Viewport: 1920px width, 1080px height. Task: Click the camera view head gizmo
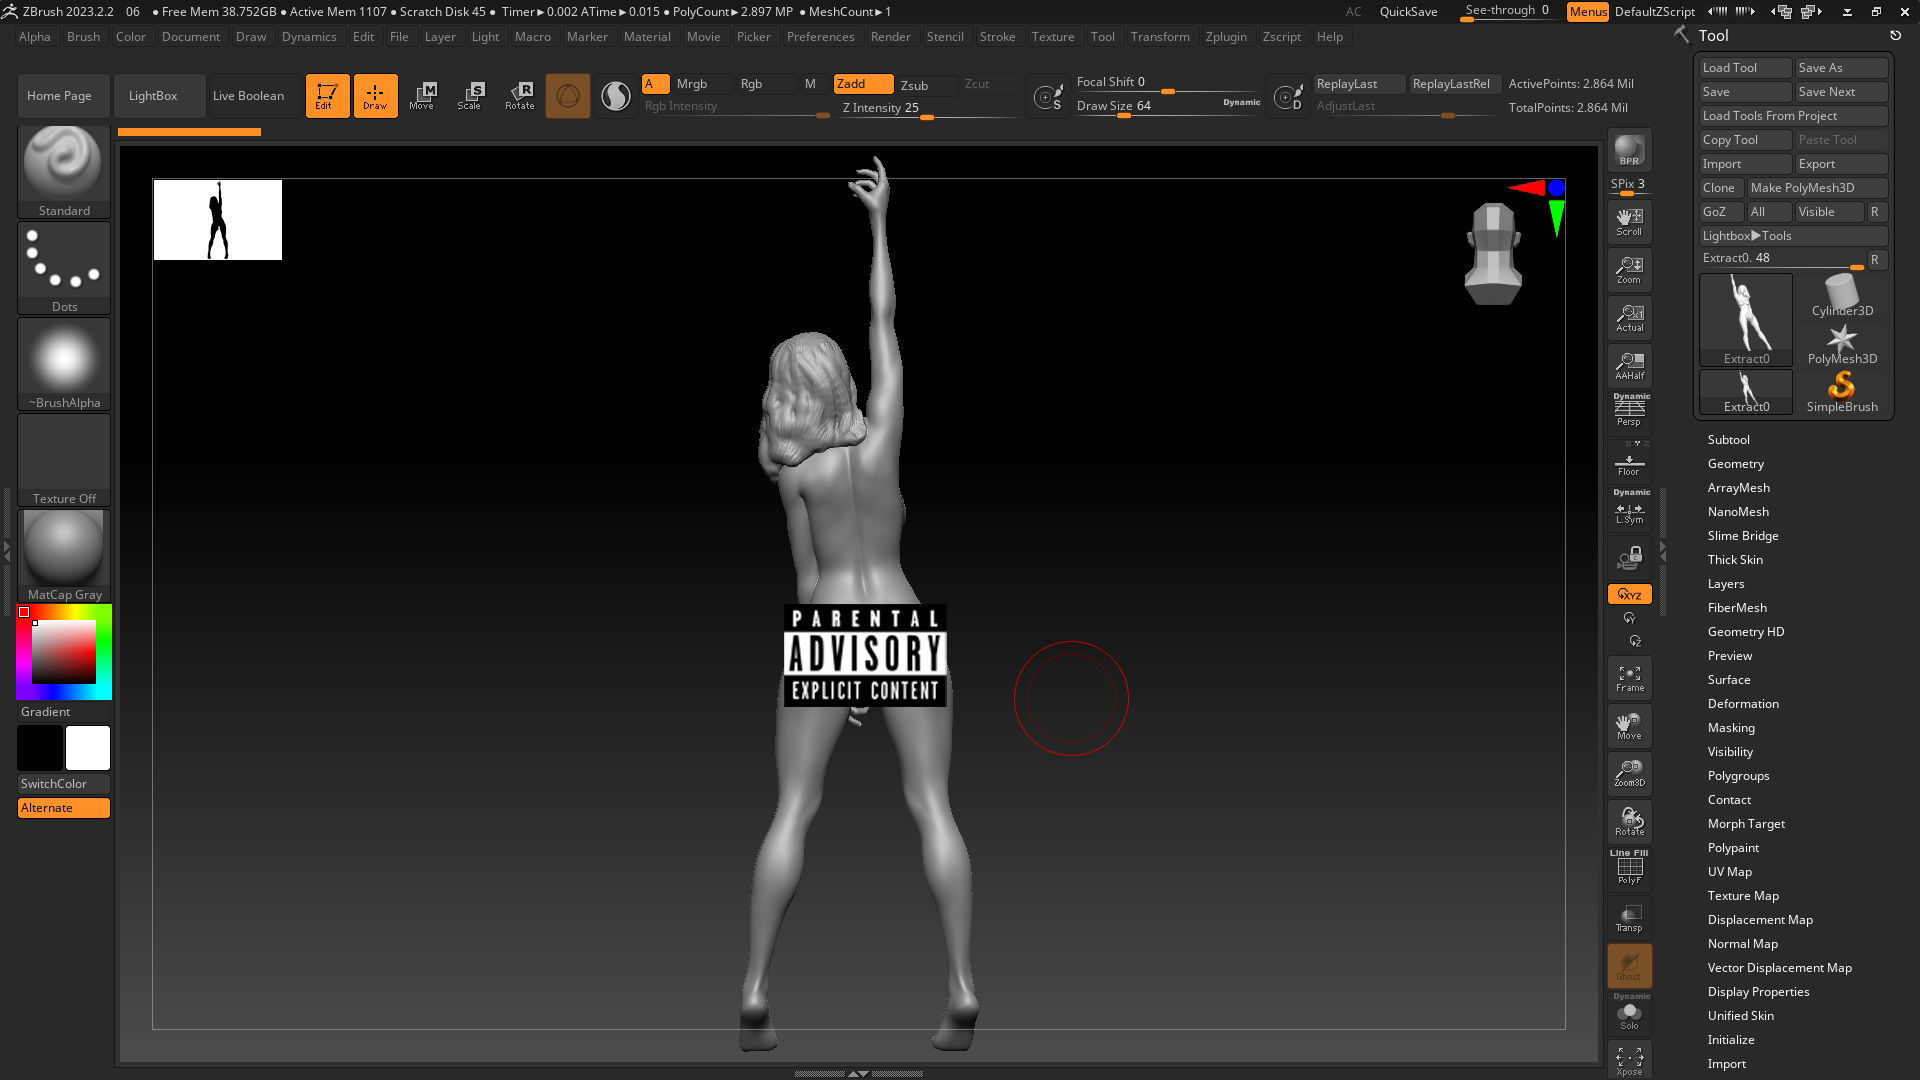pos(1493,253)
